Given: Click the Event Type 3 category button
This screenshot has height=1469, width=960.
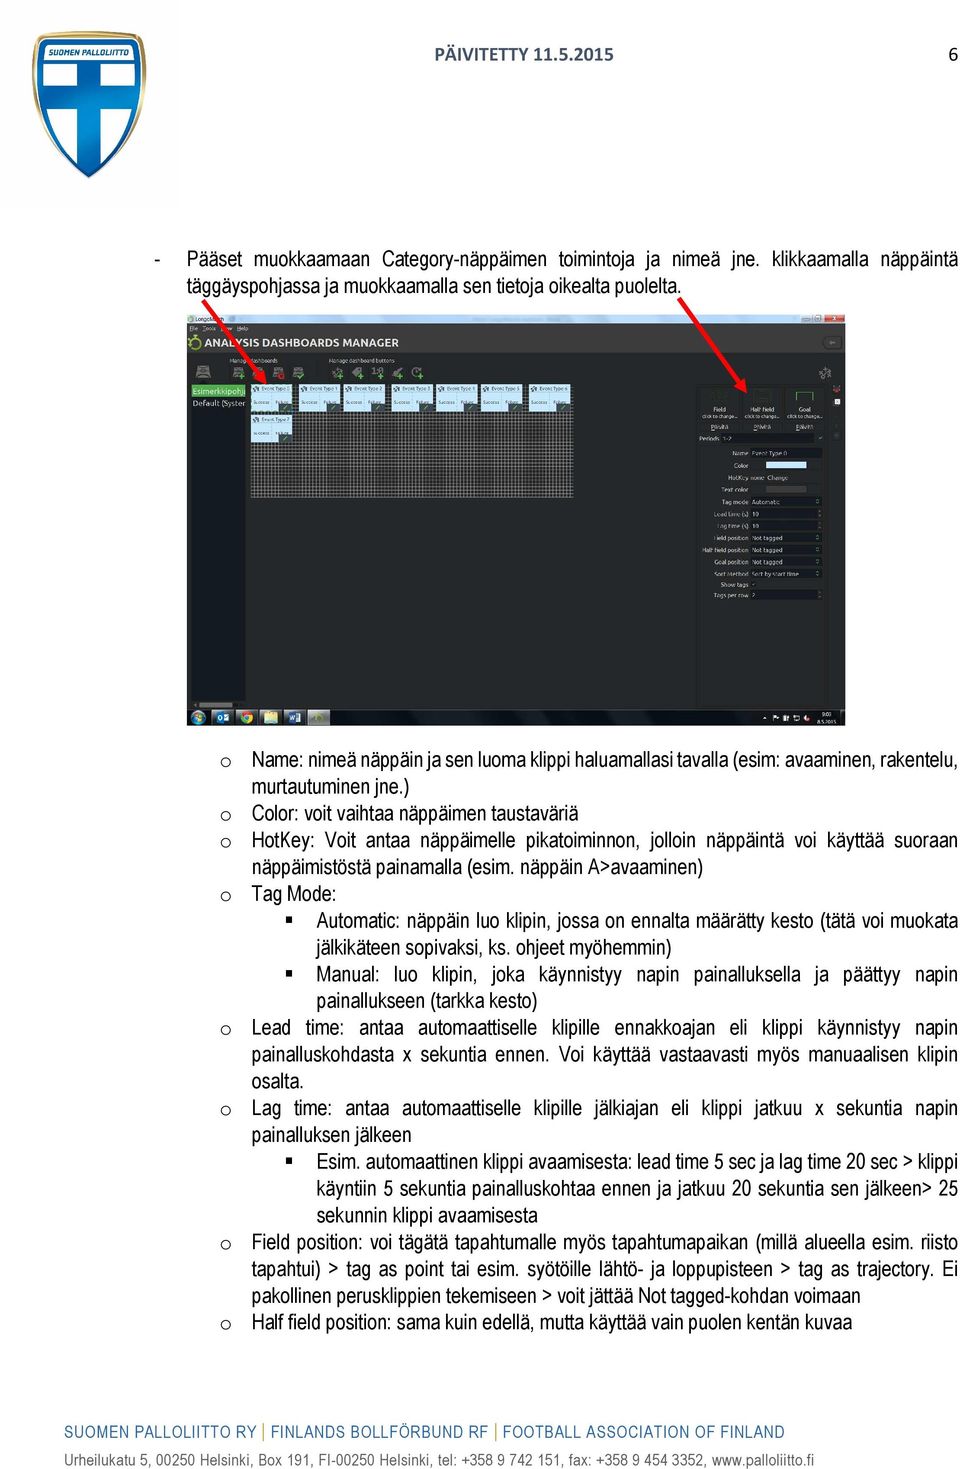Looking at the screenshot, I should (x=411, y=398).
